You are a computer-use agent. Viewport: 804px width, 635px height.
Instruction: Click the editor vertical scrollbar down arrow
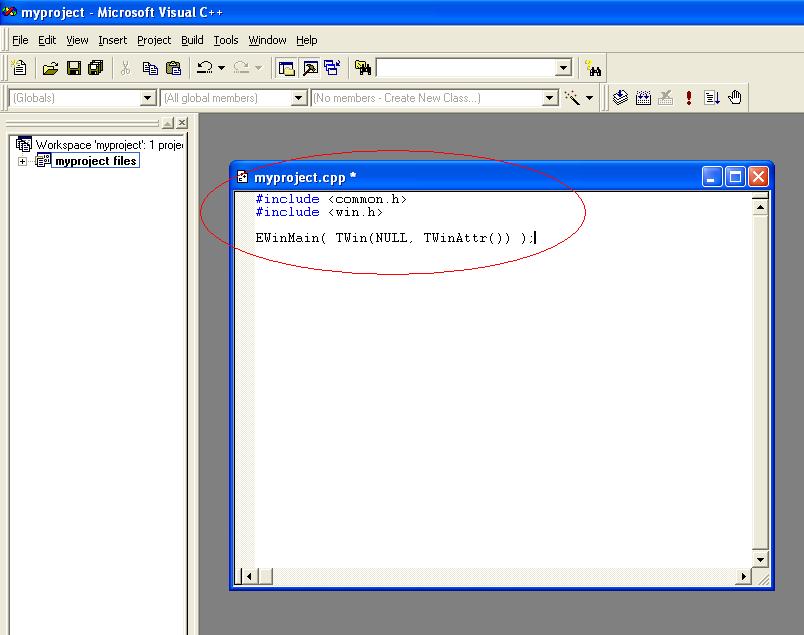coord(760,560)
